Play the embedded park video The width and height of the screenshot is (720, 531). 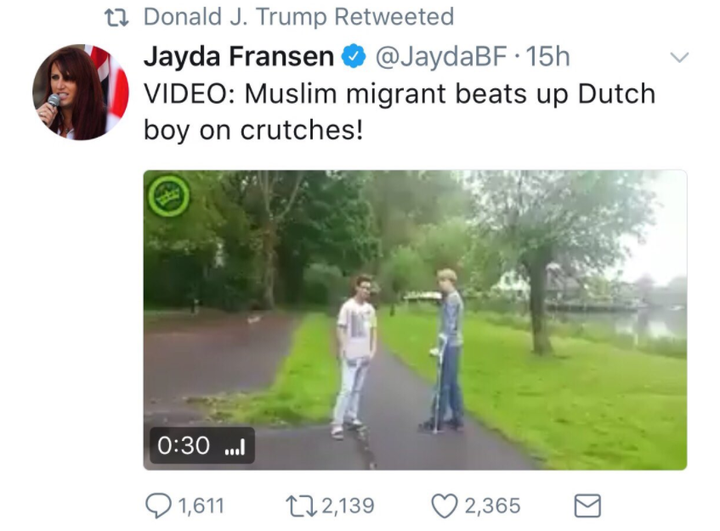(415, 320)
